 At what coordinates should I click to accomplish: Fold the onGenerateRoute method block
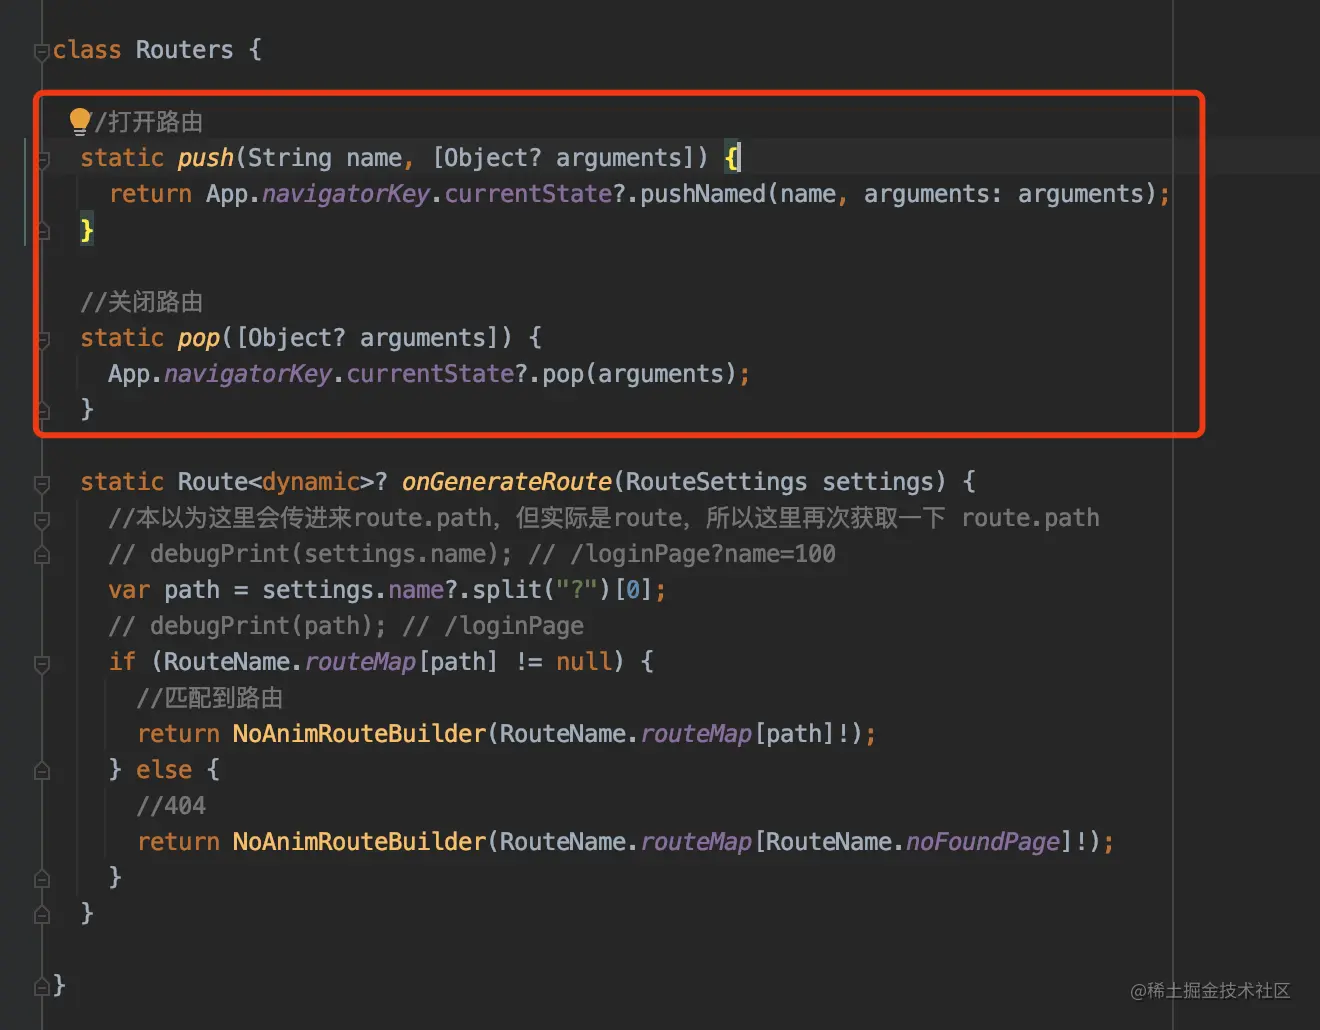(42, 483)
